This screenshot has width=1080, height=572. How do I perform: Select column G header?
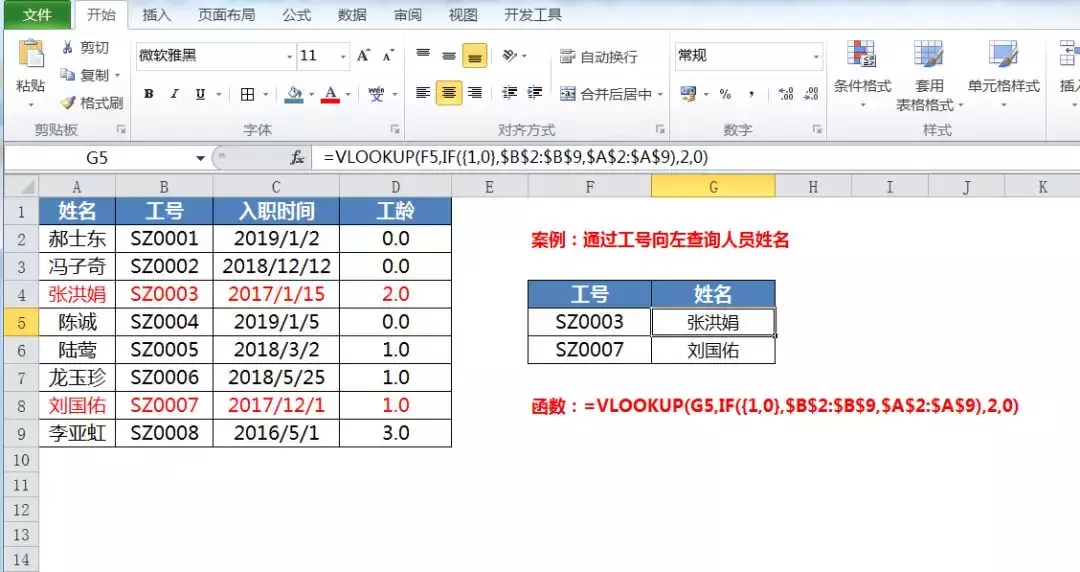tap(713, 186)
